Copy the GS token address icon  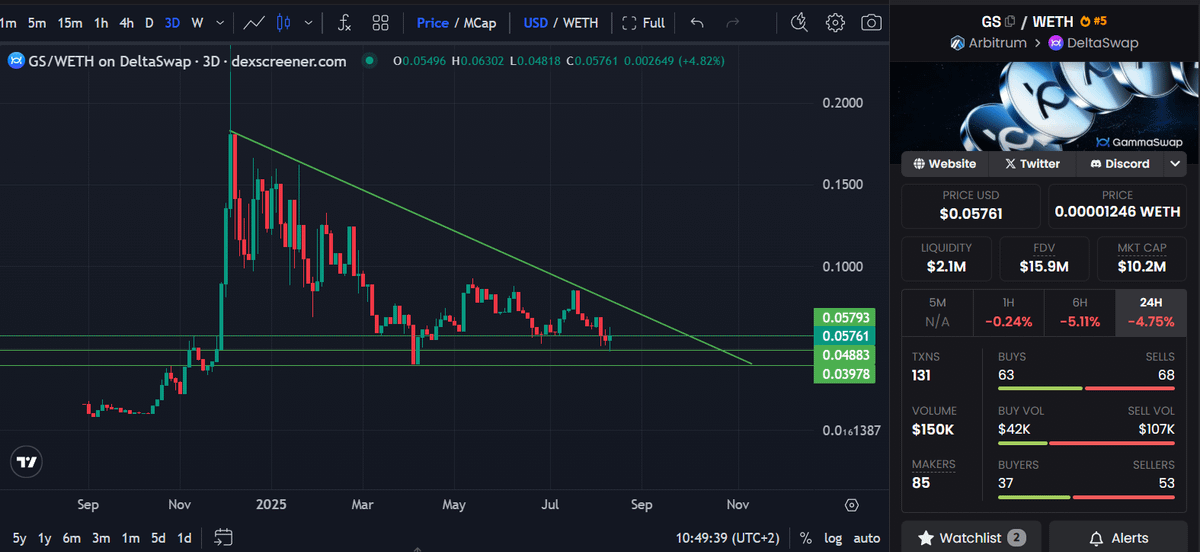(x=1011, y=21)
